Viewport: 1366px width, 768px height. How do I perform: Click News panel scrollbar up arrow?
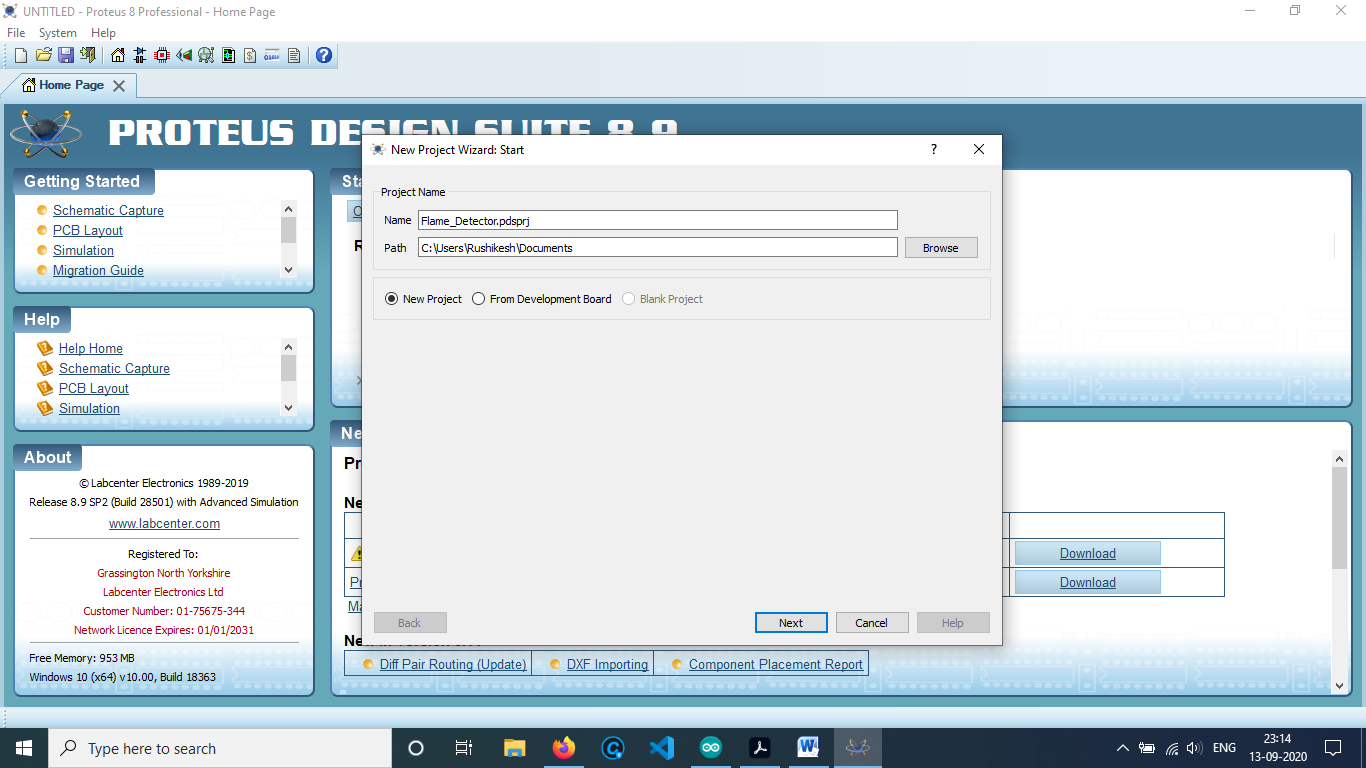[1340, 459]
